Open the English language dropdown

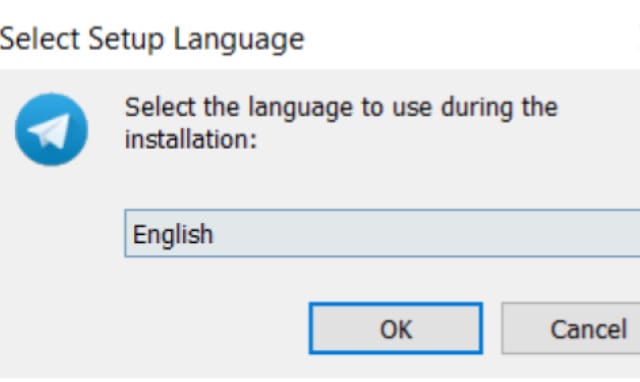pyautogui.click(x=382, y=233)
